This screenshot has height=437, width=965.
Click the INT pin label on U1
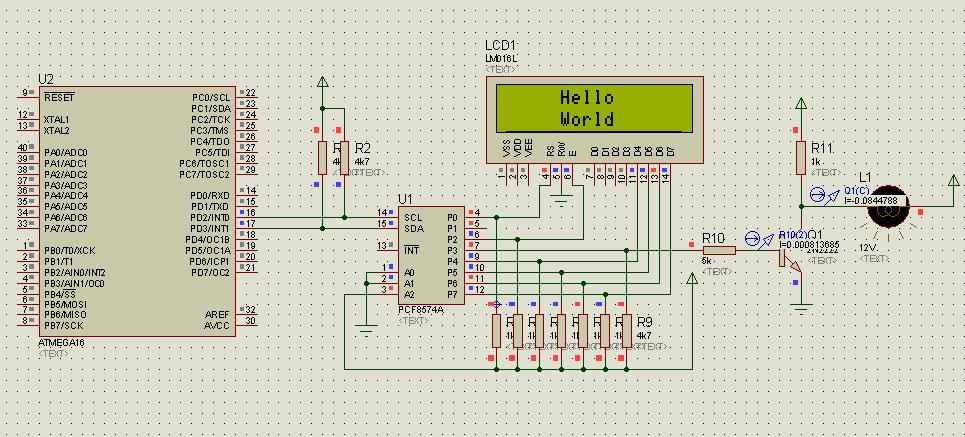pos(411,251)
